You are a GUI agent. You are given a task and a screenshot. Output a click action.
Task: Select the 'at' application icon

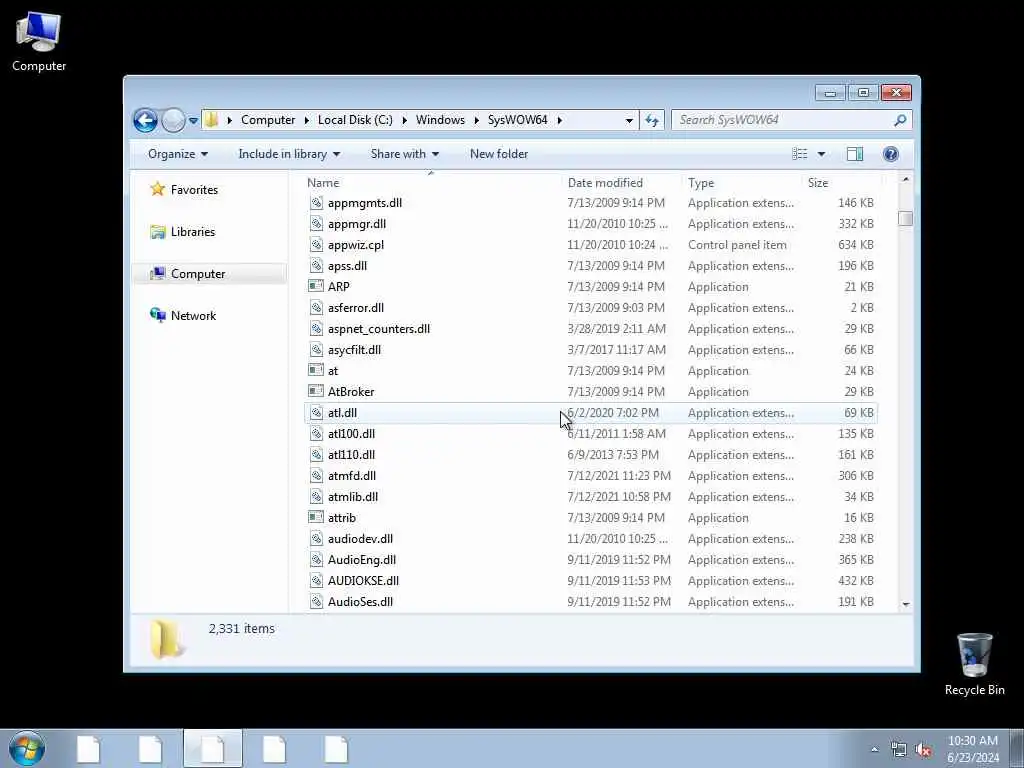pos(316,371)
